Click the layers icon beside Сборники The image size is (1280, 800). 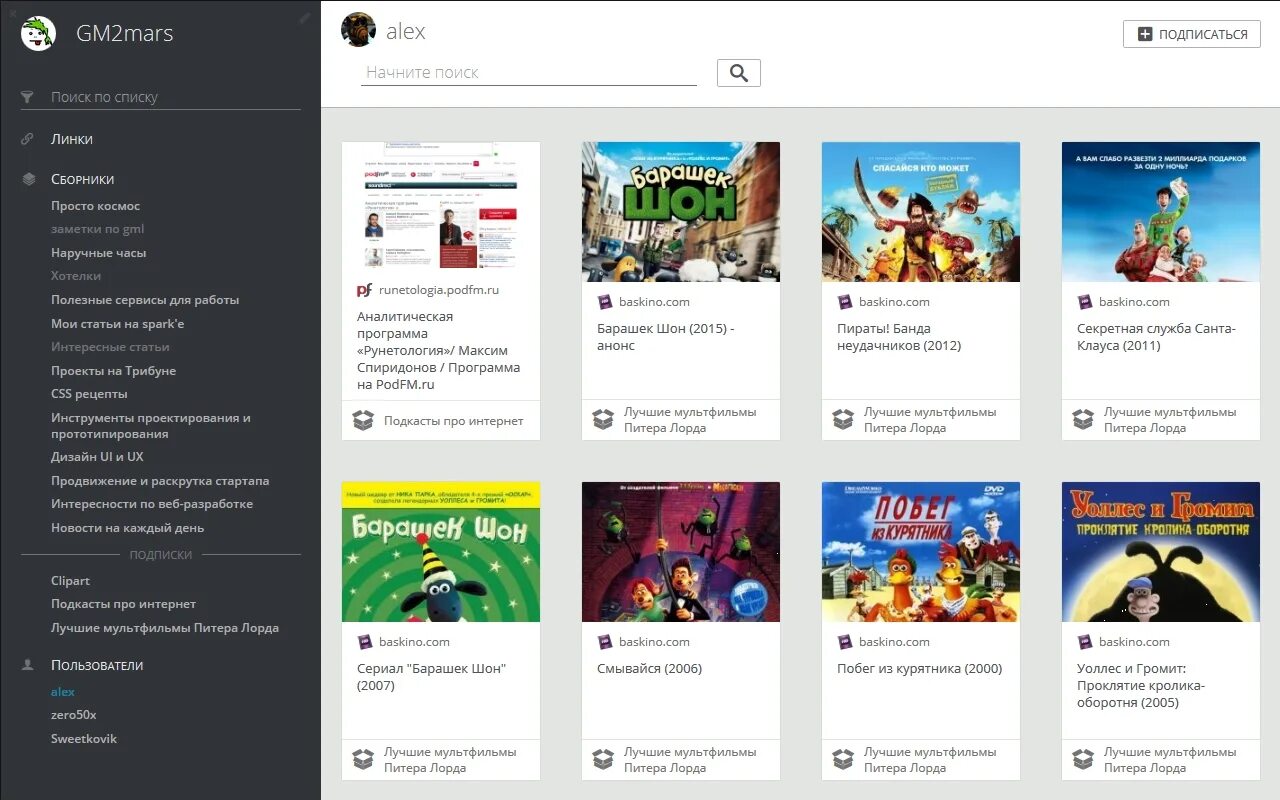28,179
